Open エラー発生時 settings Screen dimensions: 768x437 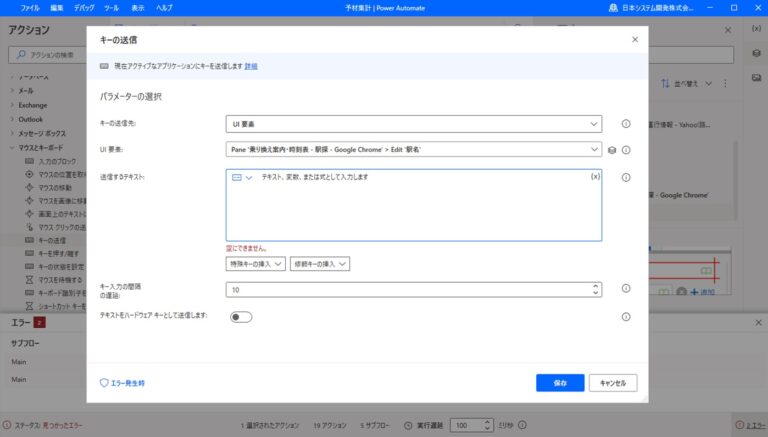pyautogui.click(x=122, y=383)
